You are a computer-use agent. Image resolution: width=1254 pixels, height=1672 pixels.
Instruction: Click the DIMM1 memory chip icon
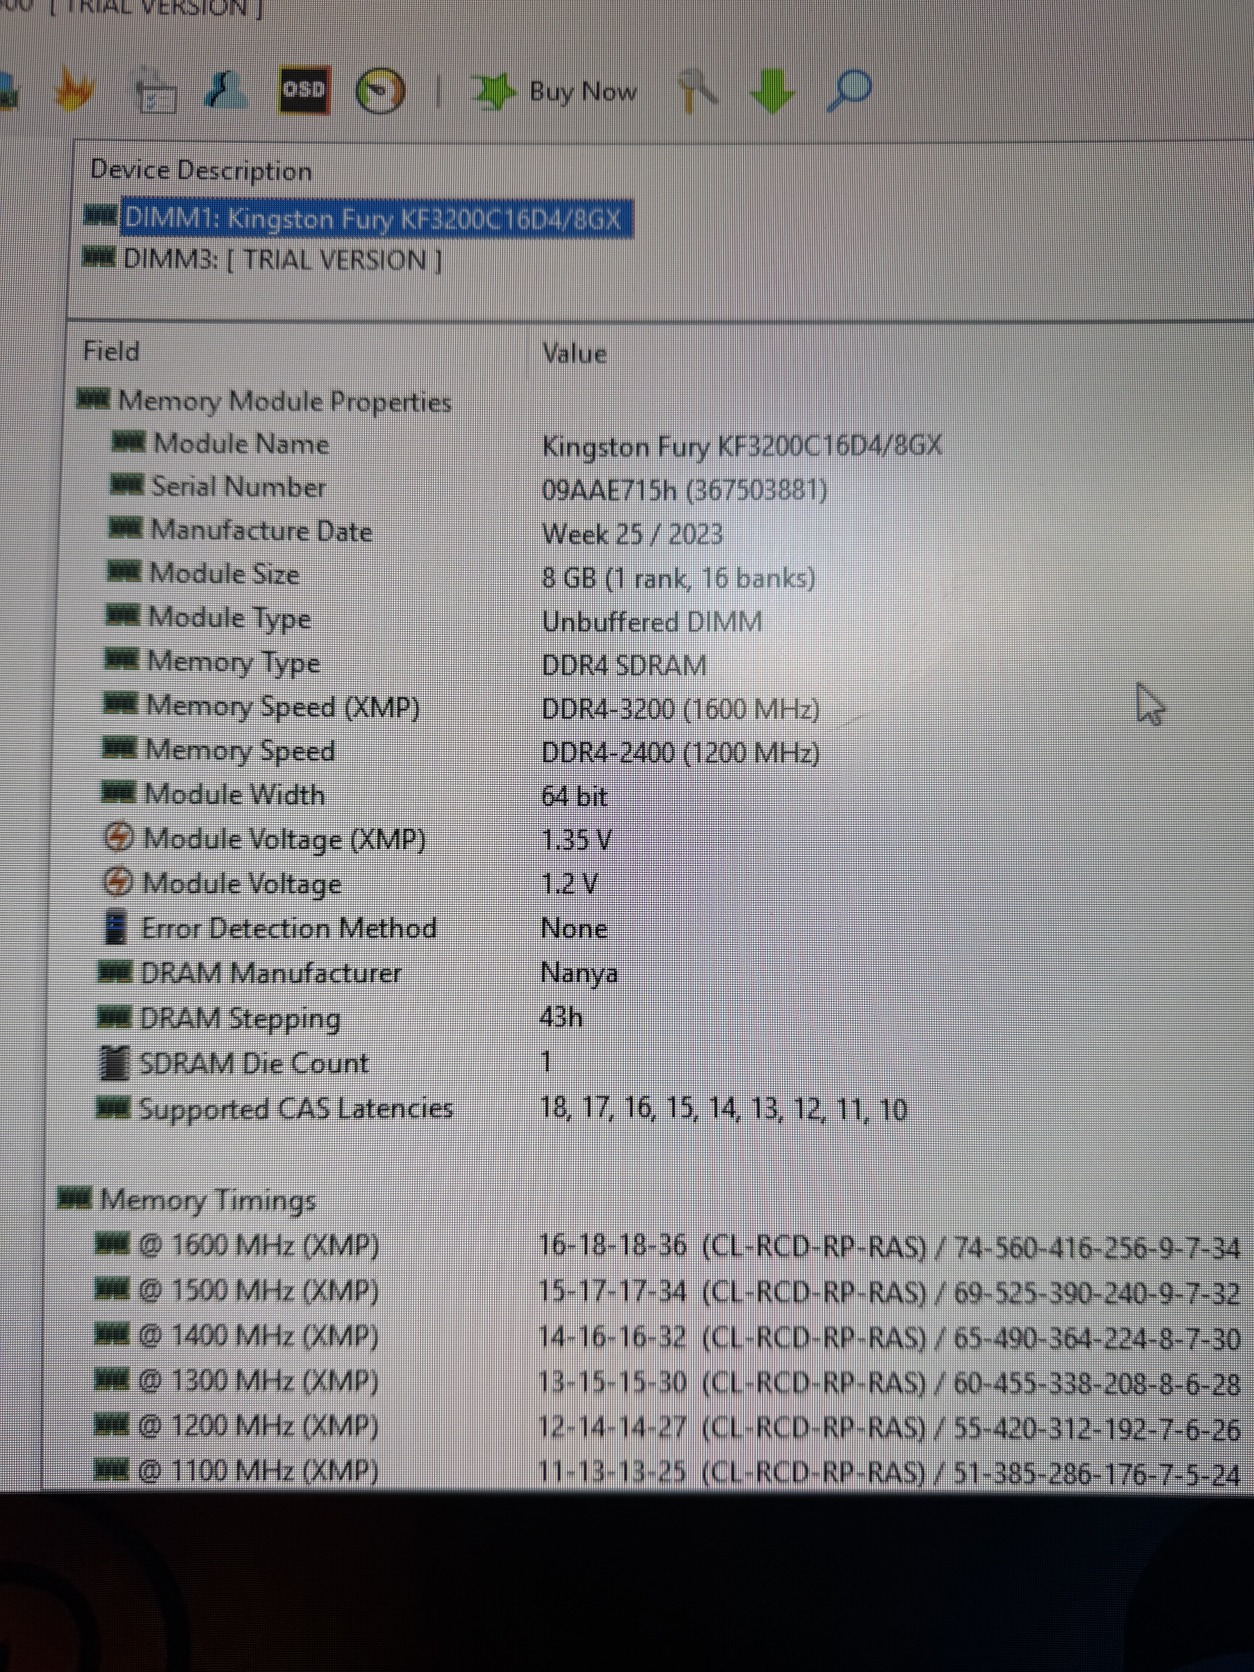(x=100, y=215)
